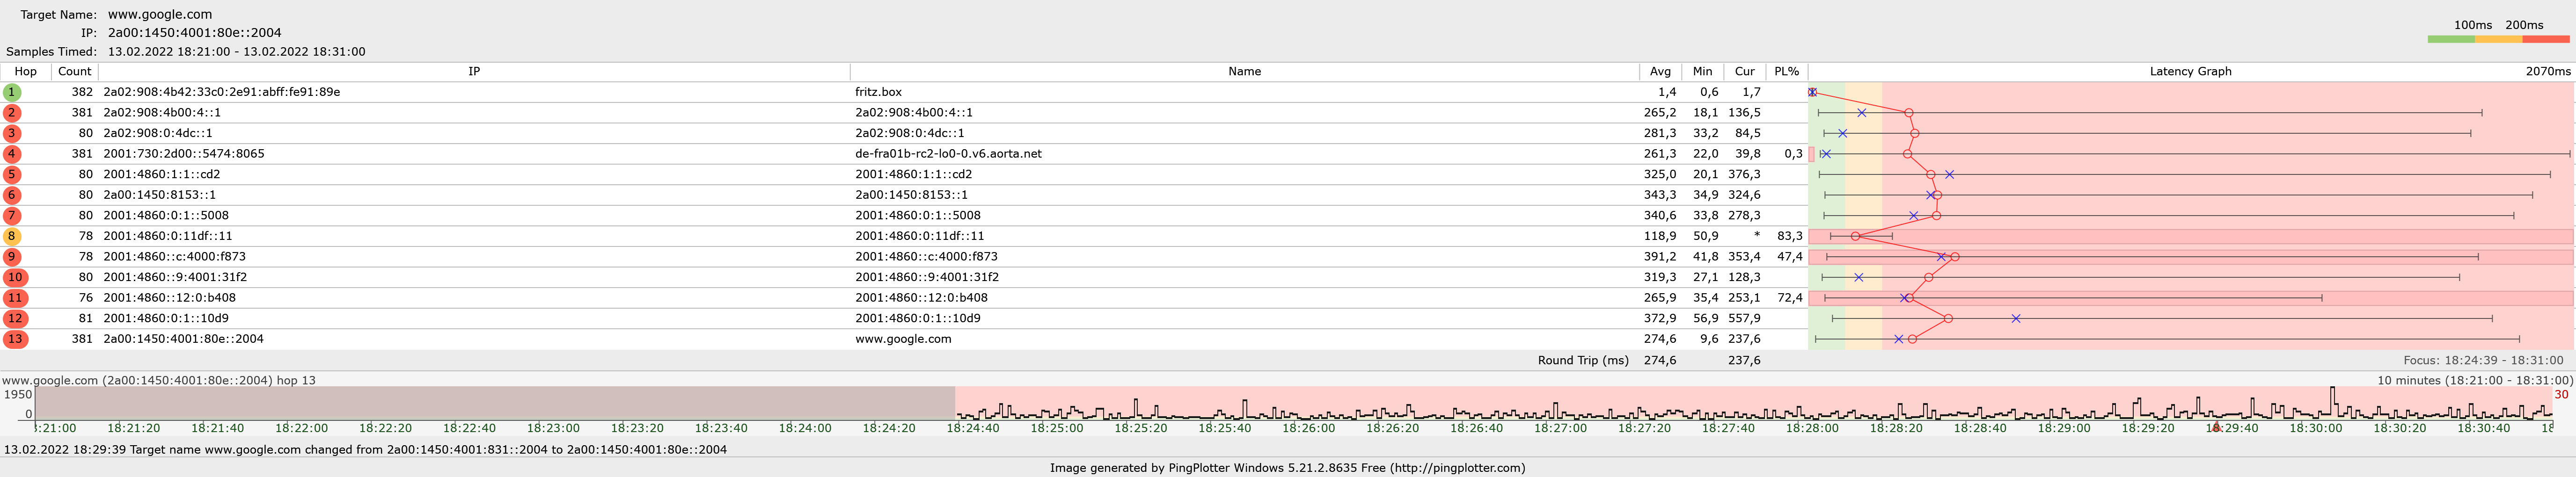Click the red legend color bar segment
Viewport: 2576px width, 477px height.
[x=2545, y=39]
